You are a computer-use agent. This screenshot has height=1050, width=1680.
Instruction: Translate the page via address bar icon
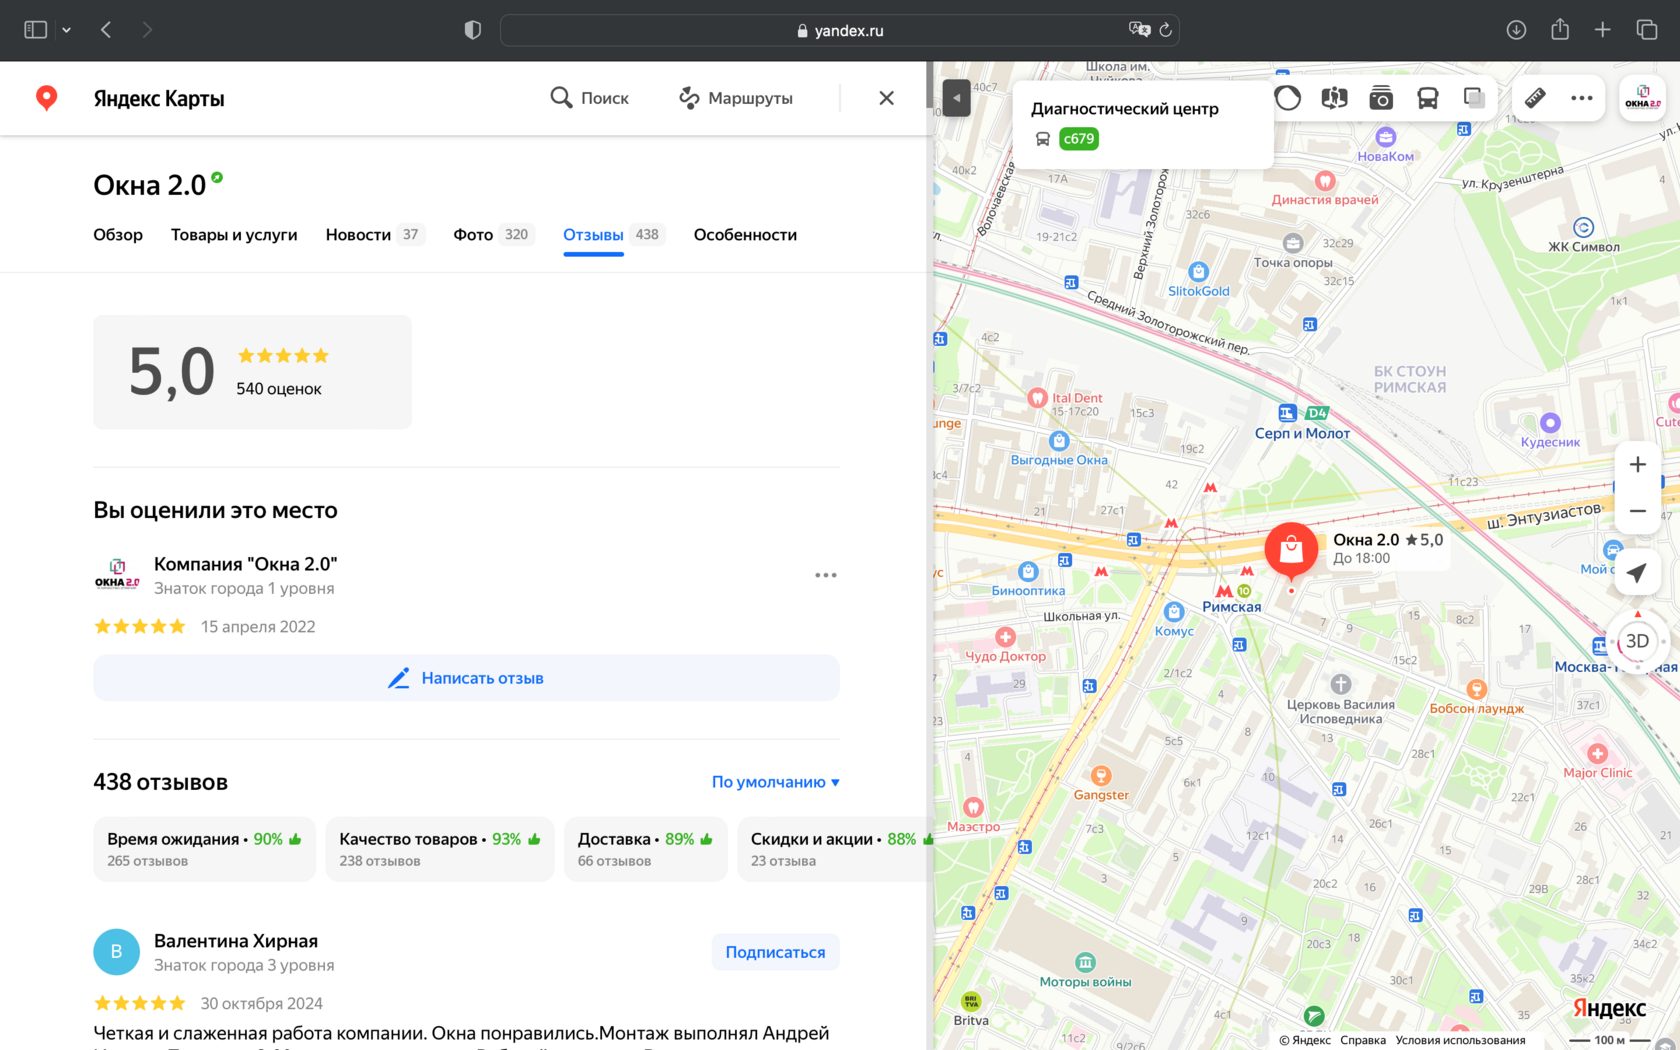[x=1139, y=30]
